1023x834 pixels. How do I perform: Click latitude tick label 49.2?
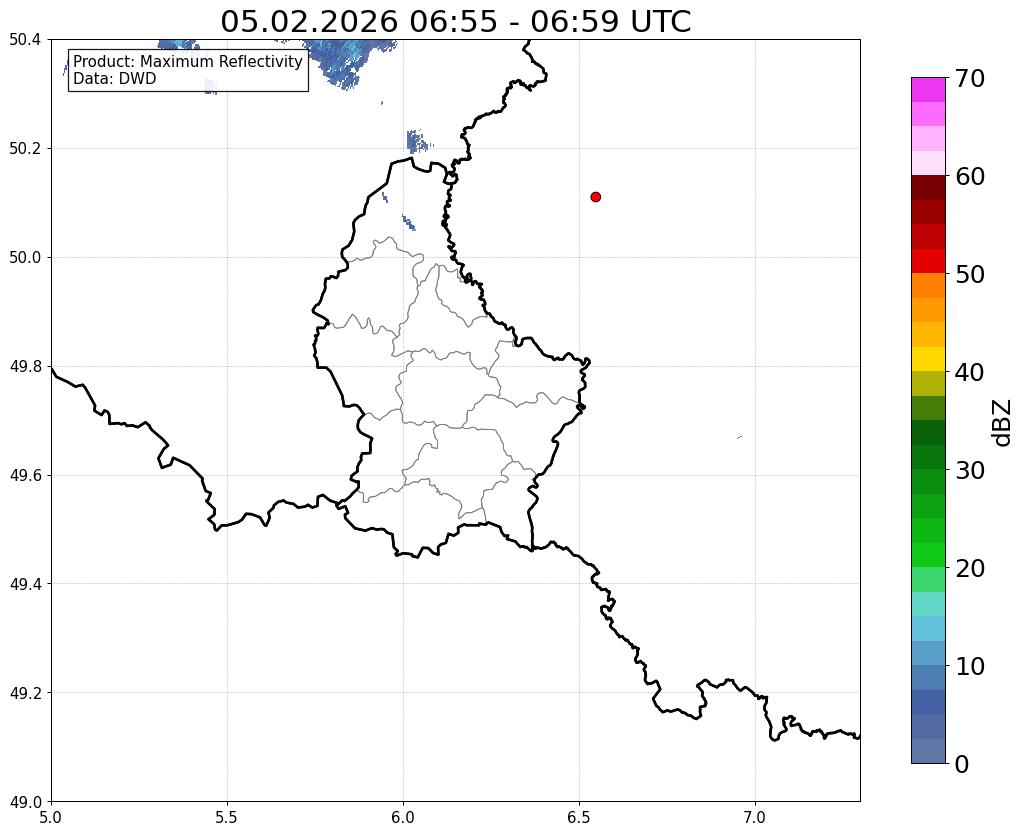(25, 693)
